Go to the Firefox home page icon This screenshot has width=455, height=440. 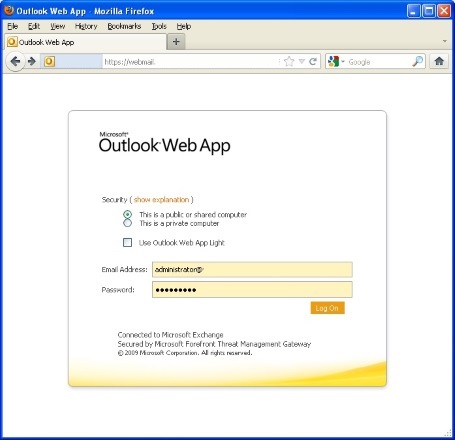pos(439,61)
